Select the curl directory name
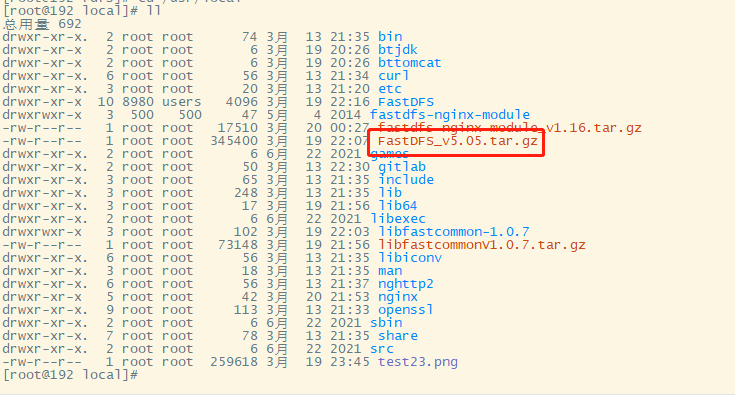This screenshot has width=735, height=395. (x=394, y=76)
